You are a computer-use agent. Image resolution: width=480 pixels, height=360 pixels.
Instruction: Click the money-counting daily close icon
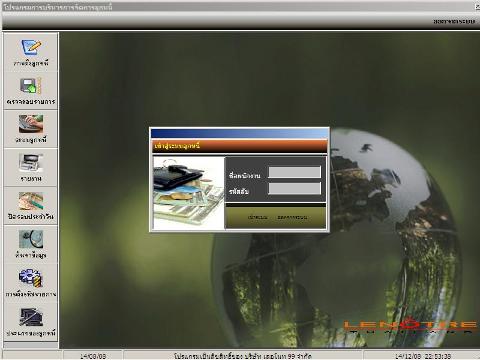coord(31,201)
